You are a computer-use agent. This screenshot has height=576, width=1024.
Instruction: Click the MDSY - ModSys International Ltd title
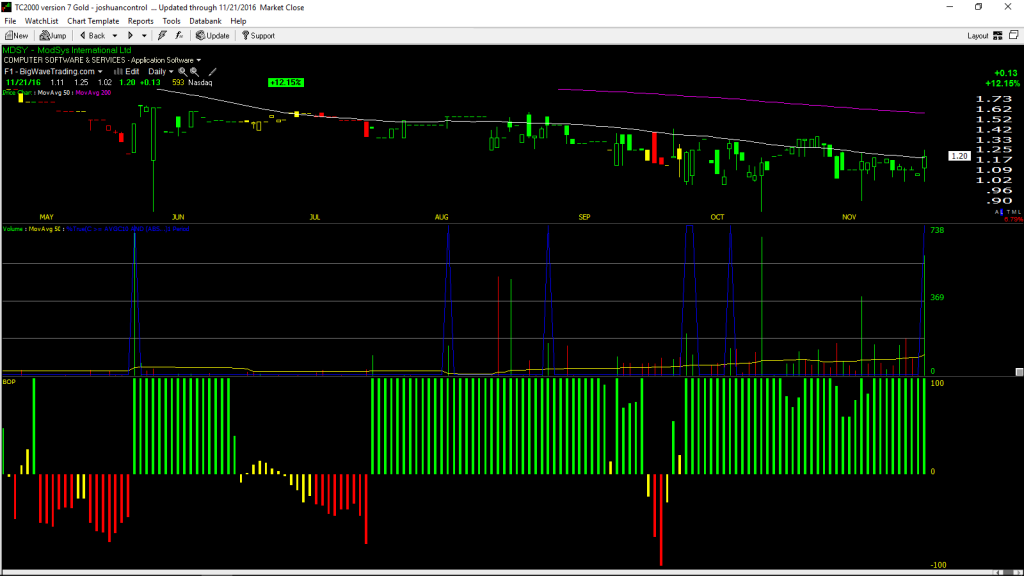[x=67, y=50]
